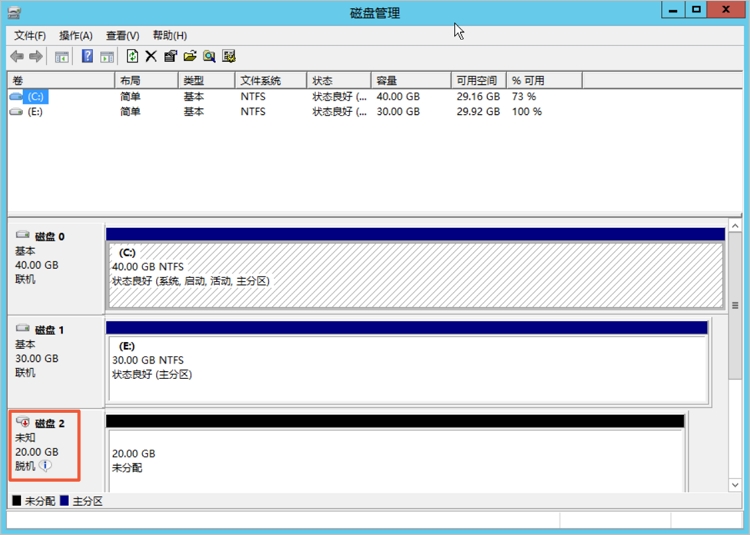Click the show/hide console tree icon
Screen dimensions: 750x535
click(x=62, y=56)
